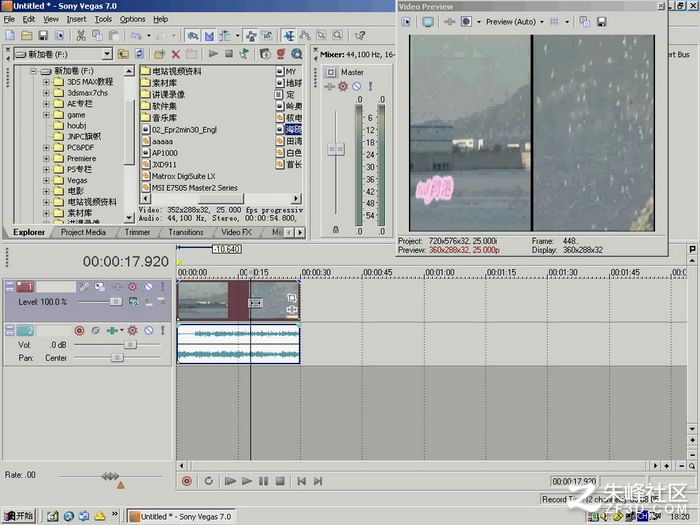Viewport: 700px width, 525px height.
Task: Click Track FX on video track 1
Action: tap(133, 287)
